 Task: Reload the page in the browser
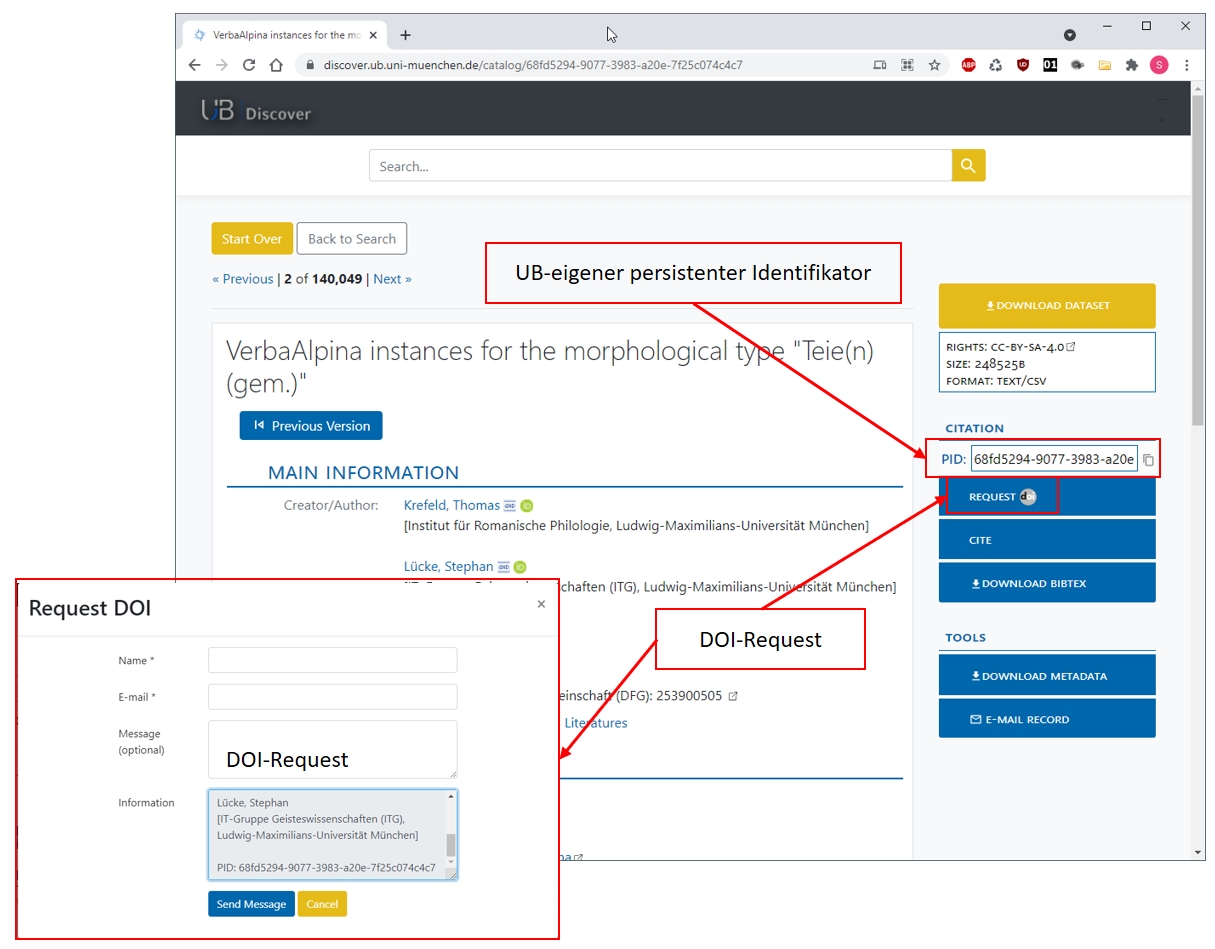click(x=249, y=65)
